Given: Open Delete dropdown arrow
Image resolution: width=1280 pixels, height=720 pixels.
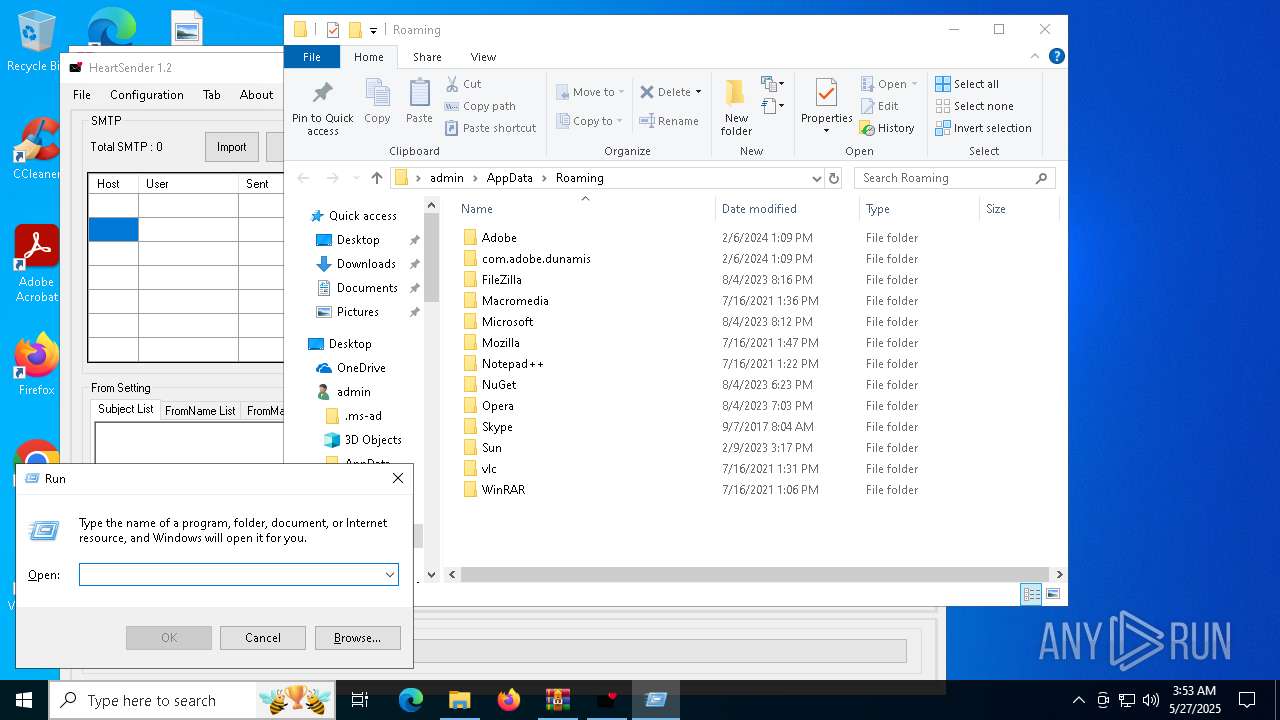Looking at the screenshot, I should (x=698, y=92).
